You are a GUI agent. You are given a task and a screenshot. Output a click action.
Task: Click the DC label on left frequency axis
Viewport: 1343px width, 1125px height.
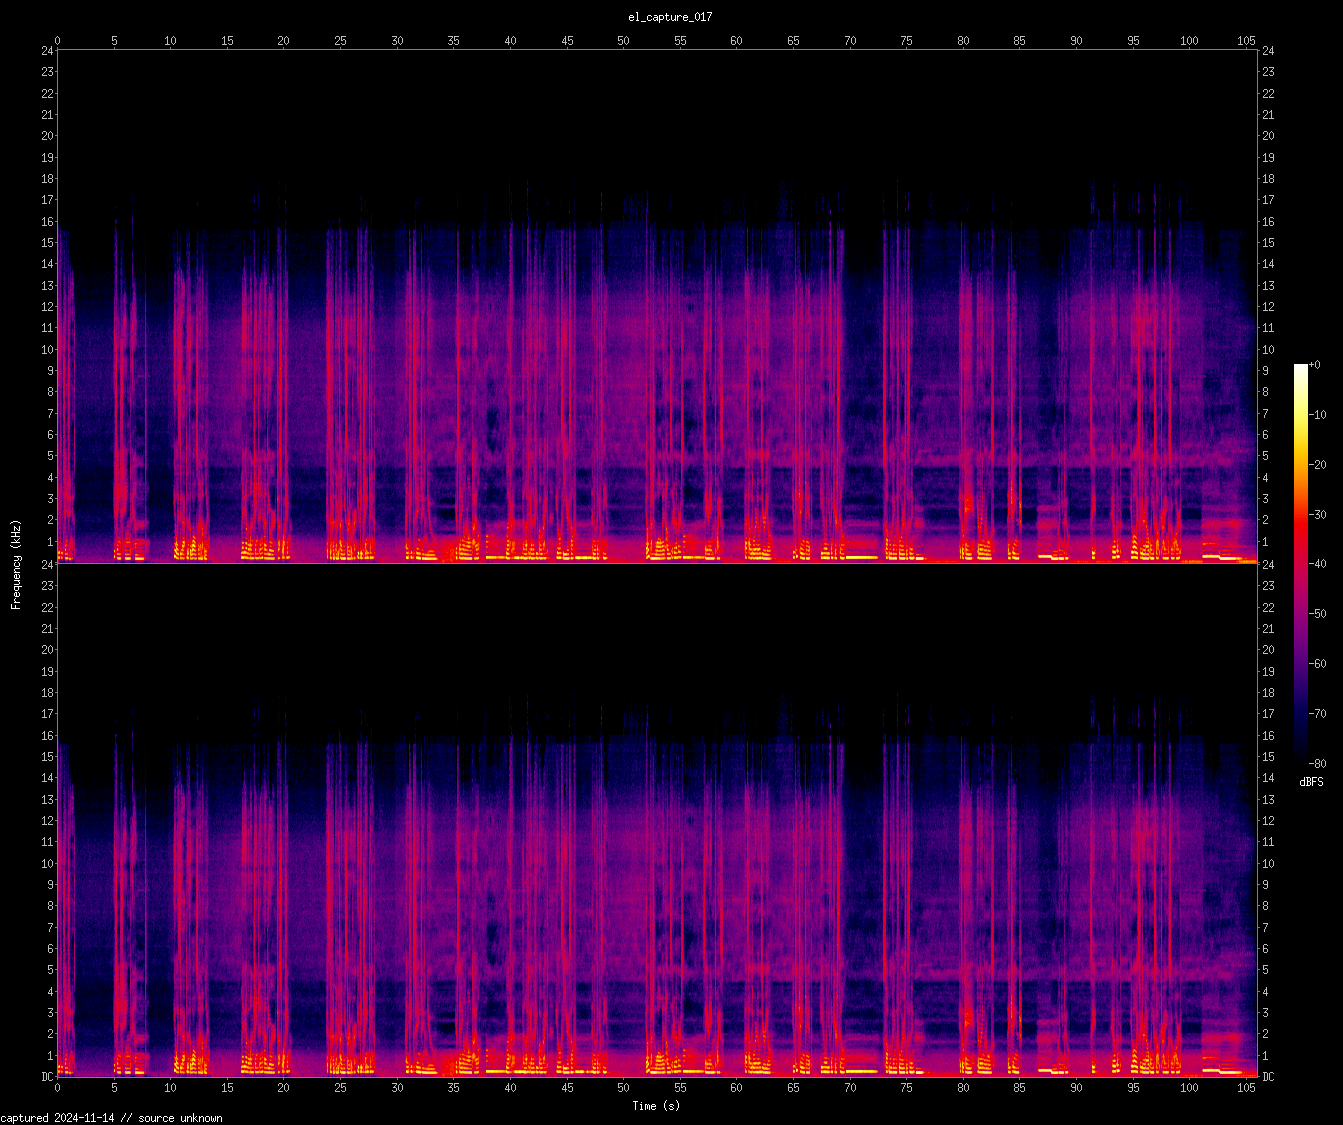(47, 1077)
